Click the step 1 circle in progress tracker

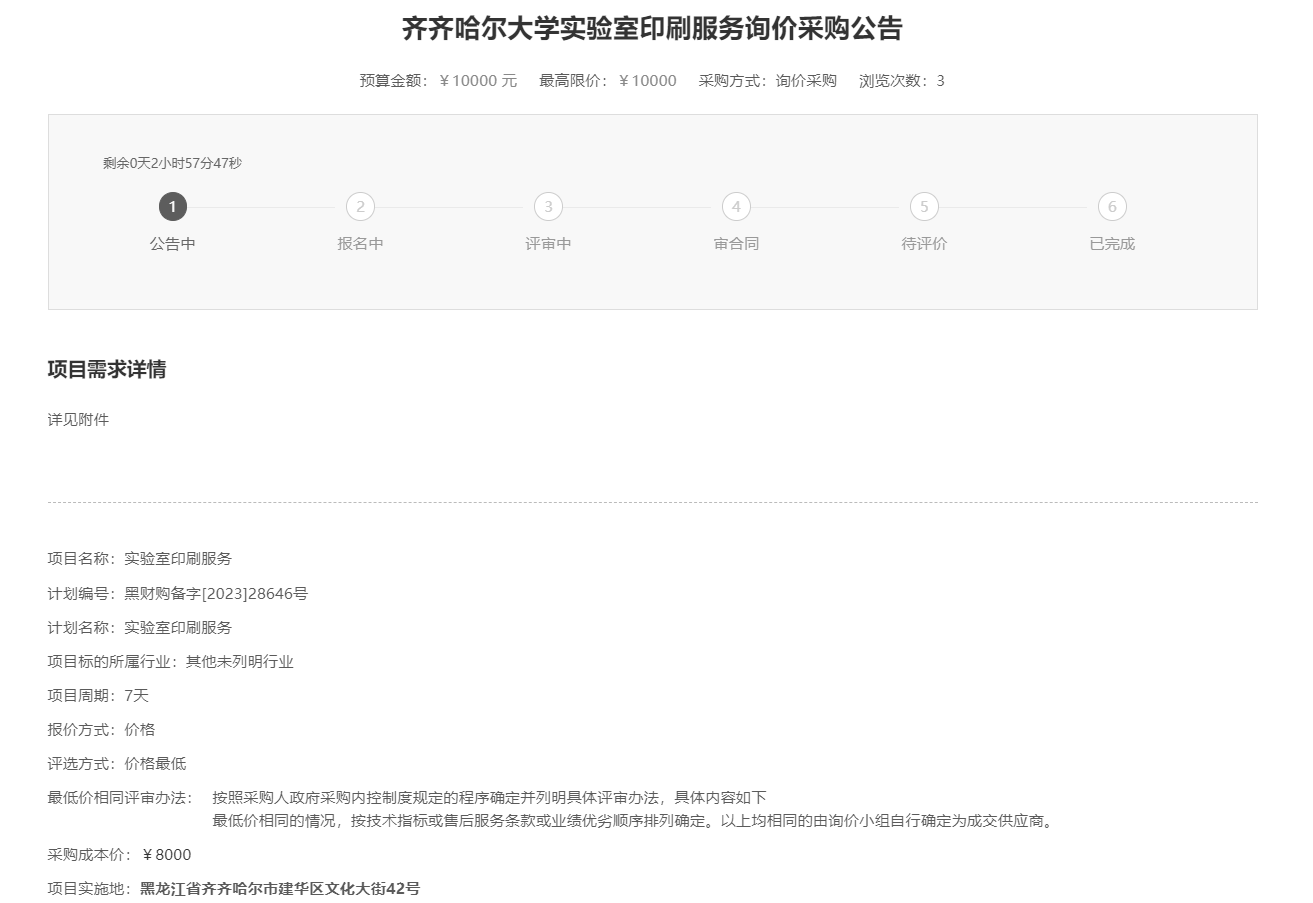pos(172,207)
